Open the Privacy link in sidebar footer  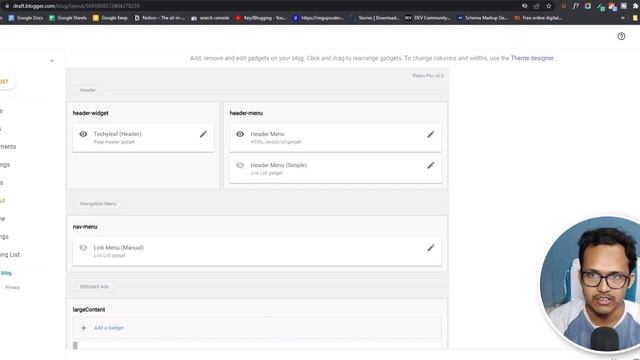12,287
